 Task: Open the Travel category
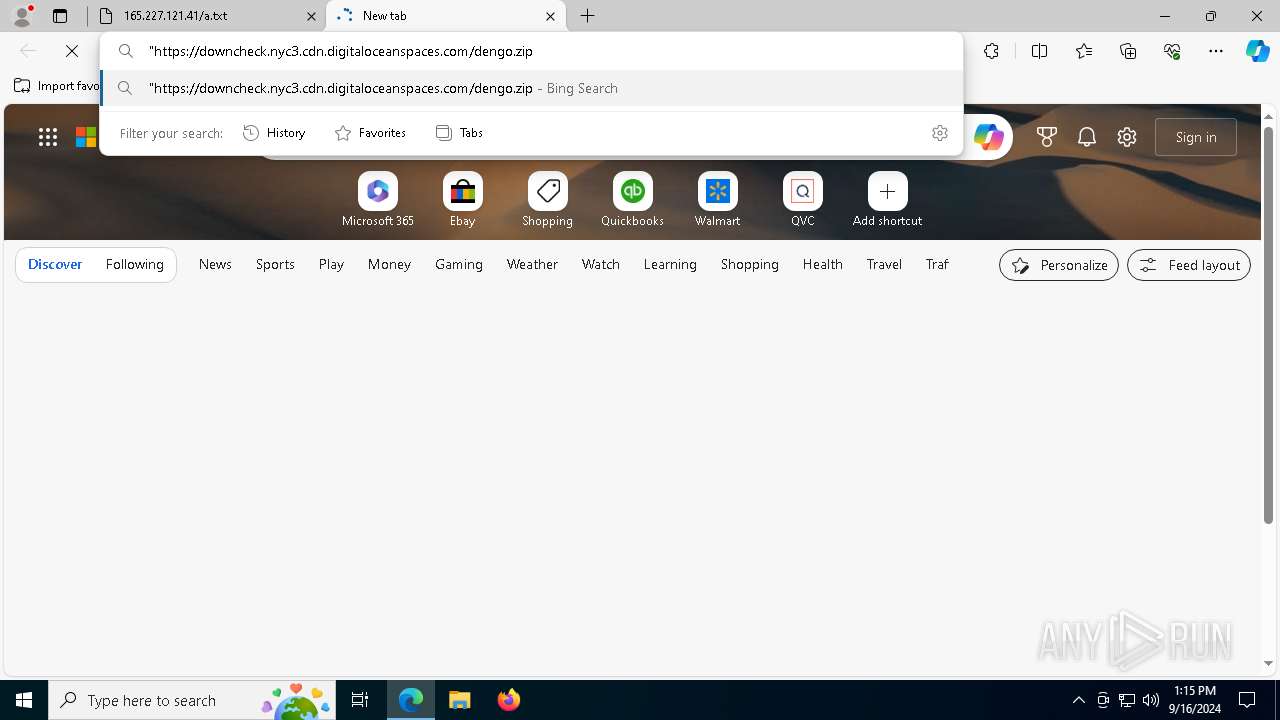click(884, 265)
